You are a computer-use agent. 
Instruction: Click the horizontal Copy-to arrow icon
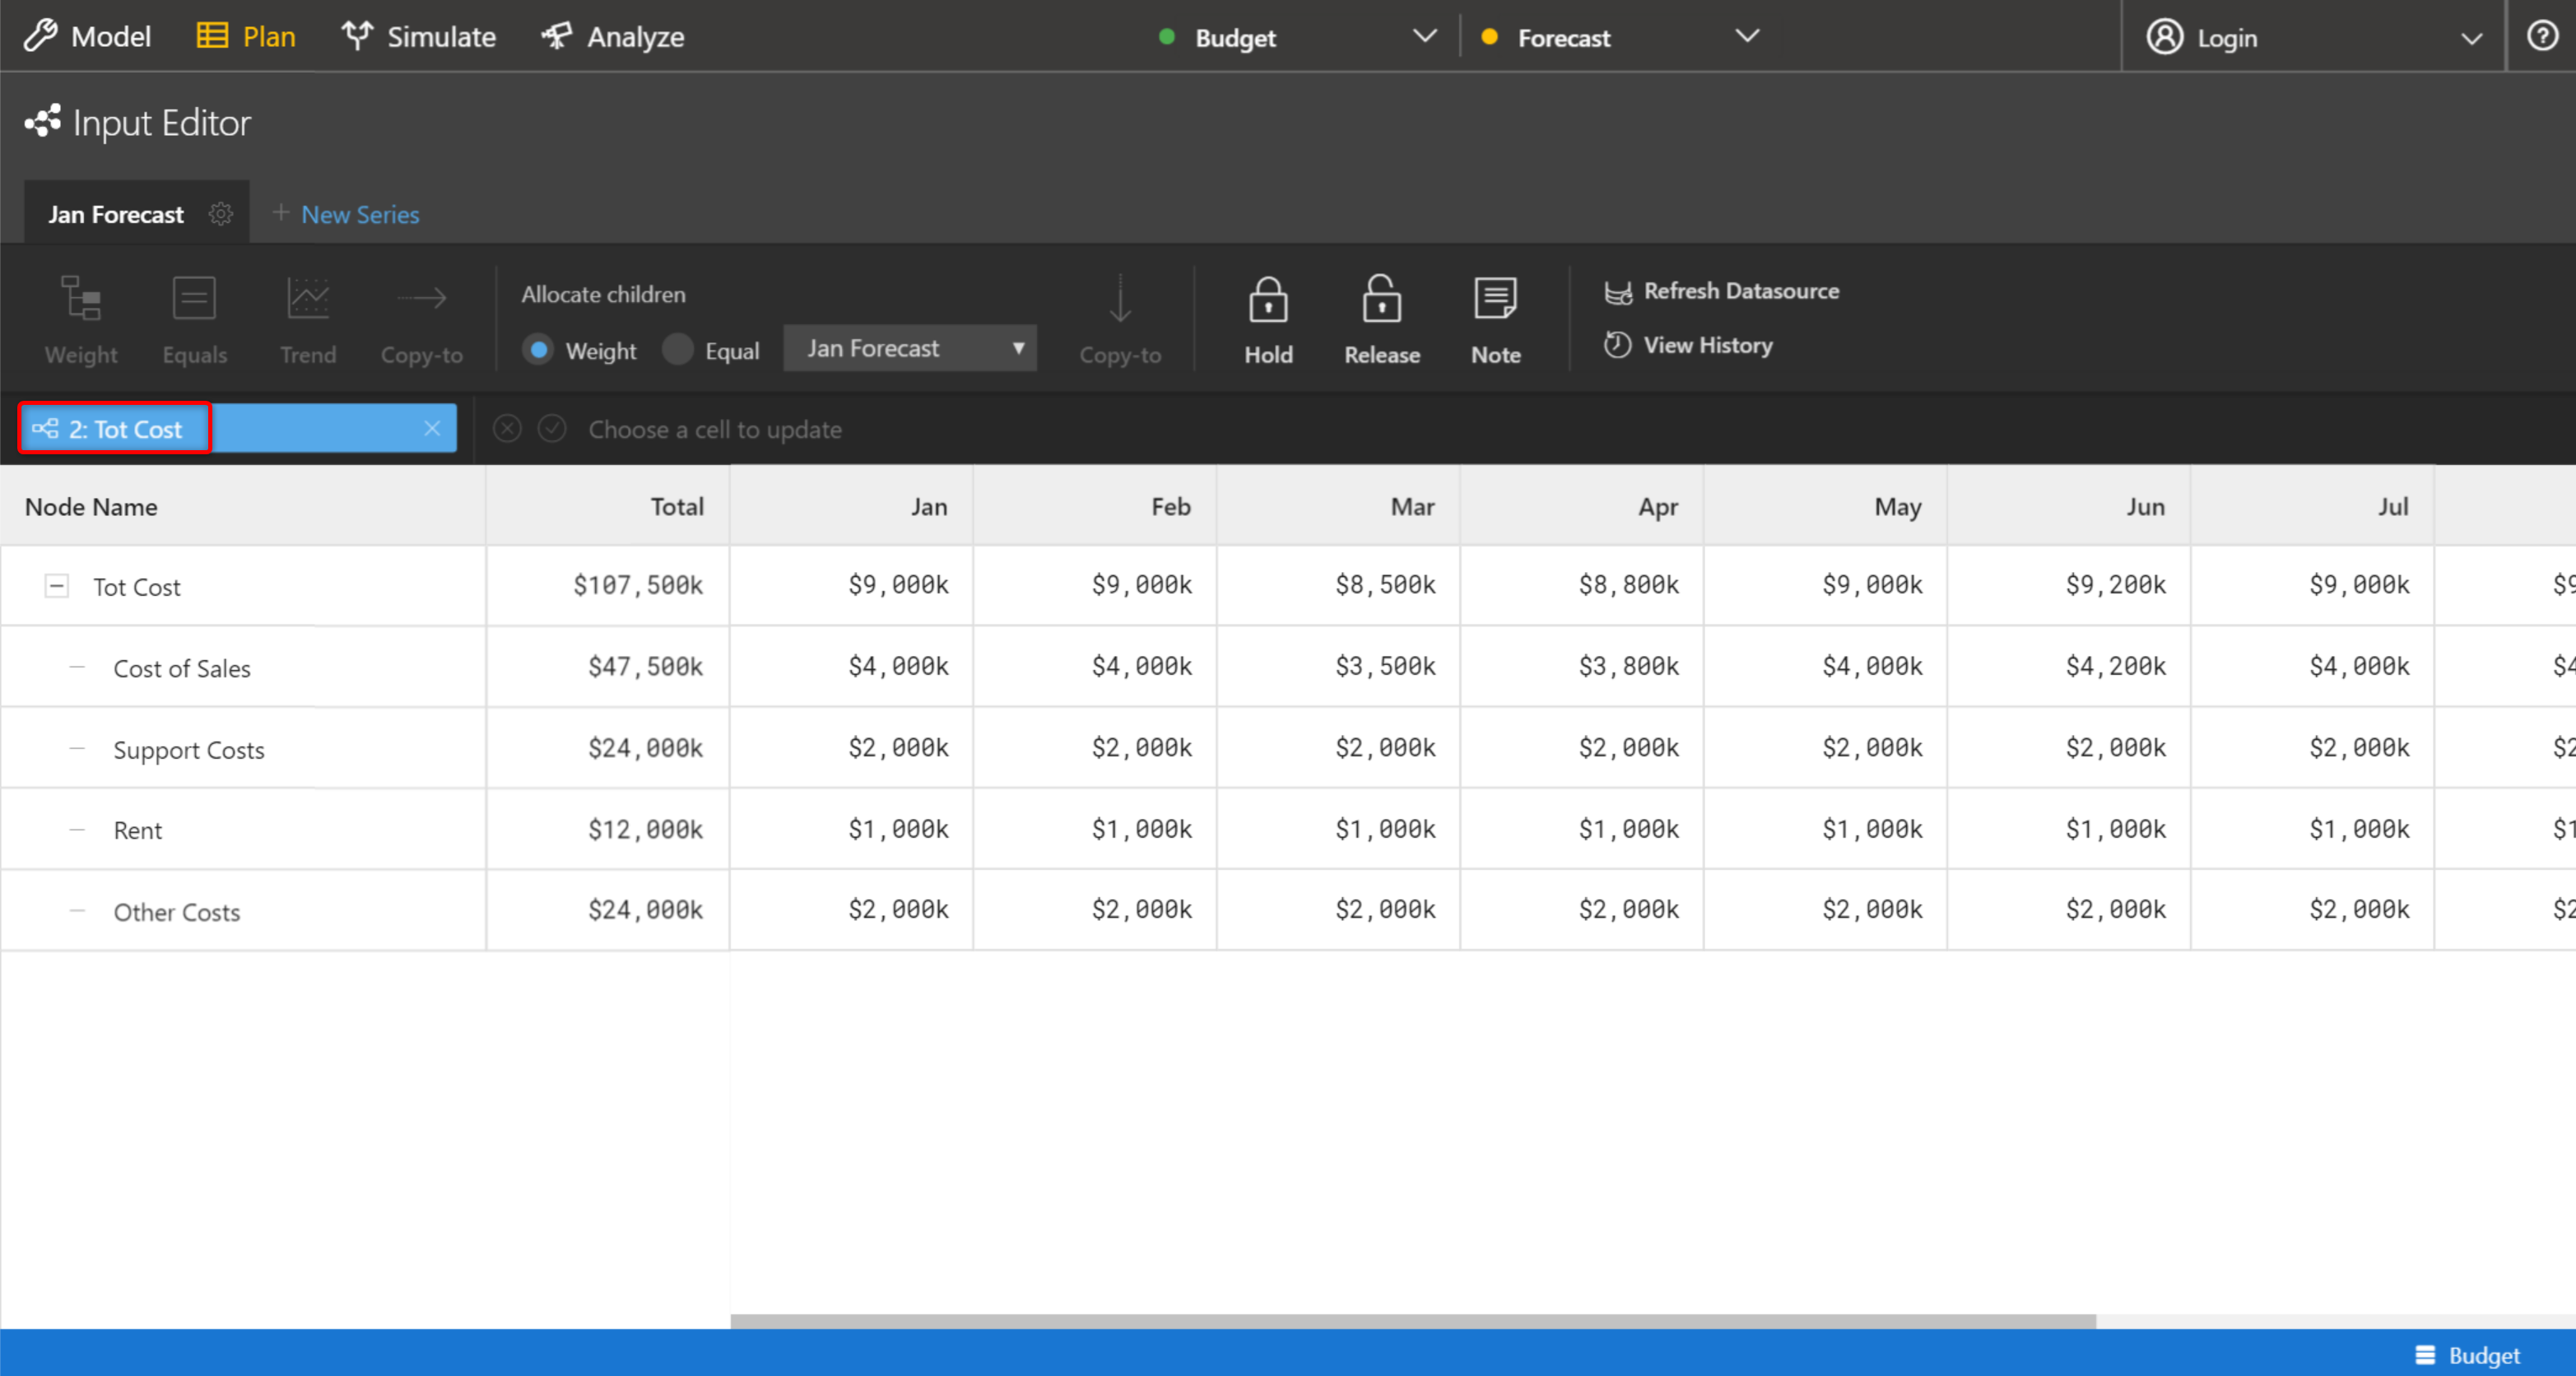pyautogui.click(x=422, y=298)
